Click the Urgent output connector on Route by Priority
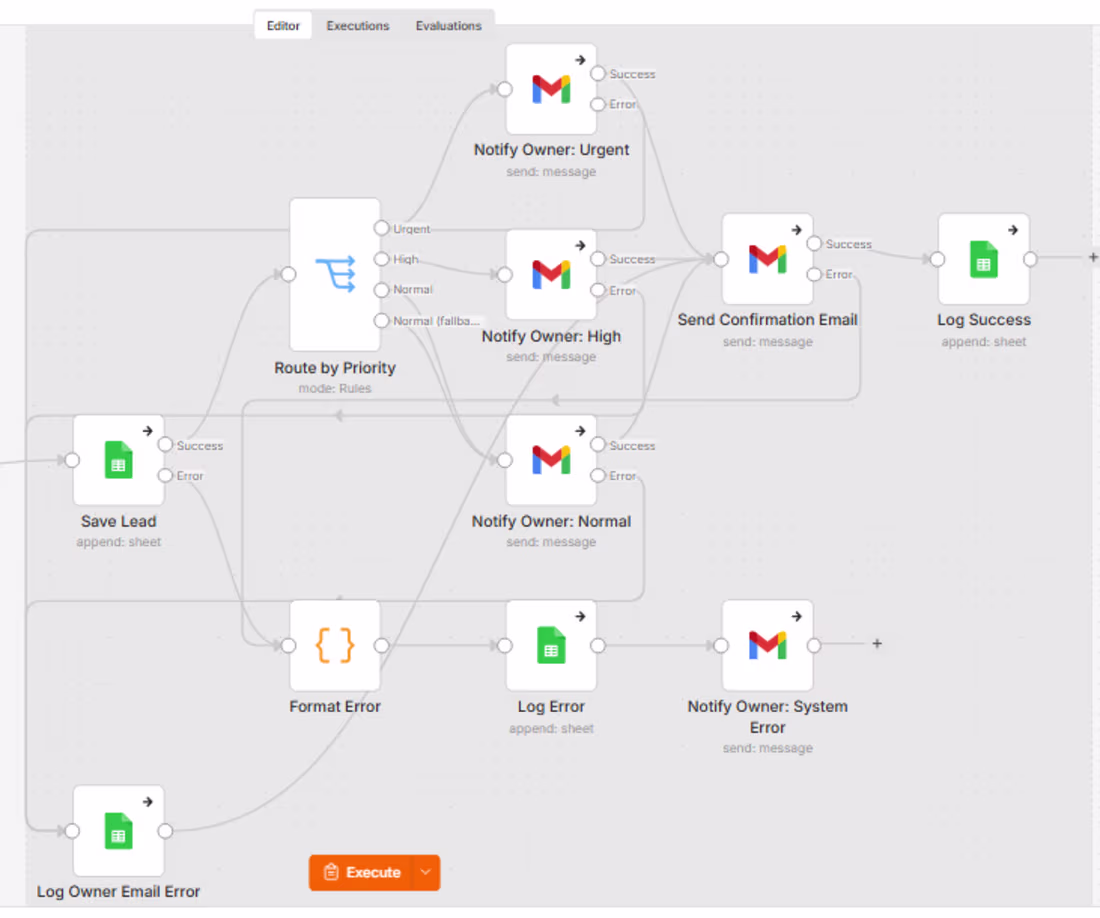 (x=381, y=228)
